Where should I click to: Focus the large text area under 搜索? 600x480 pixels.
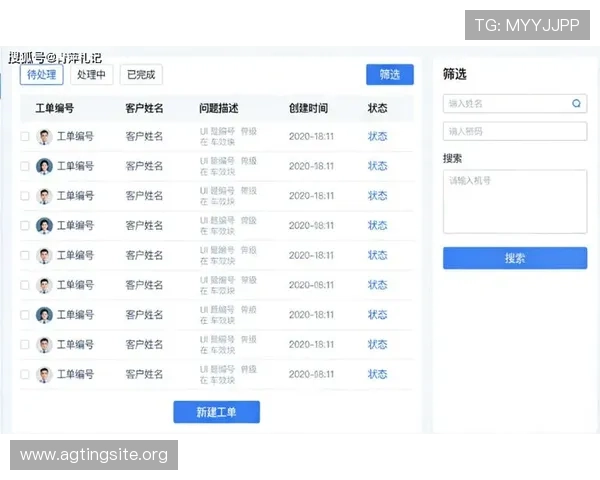click(x=515, y=202)
